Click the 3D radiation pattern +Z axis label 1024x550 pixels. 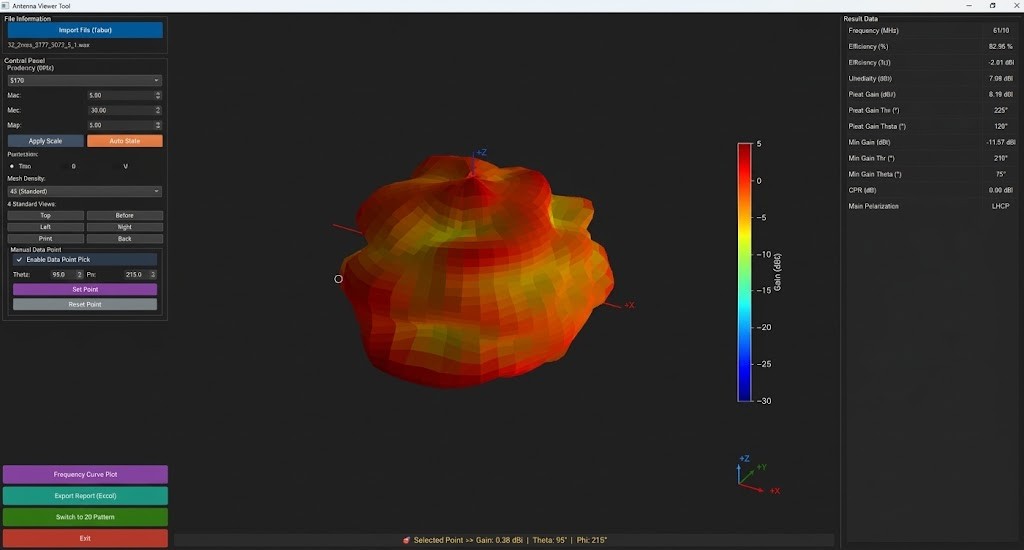pos(481,152)
